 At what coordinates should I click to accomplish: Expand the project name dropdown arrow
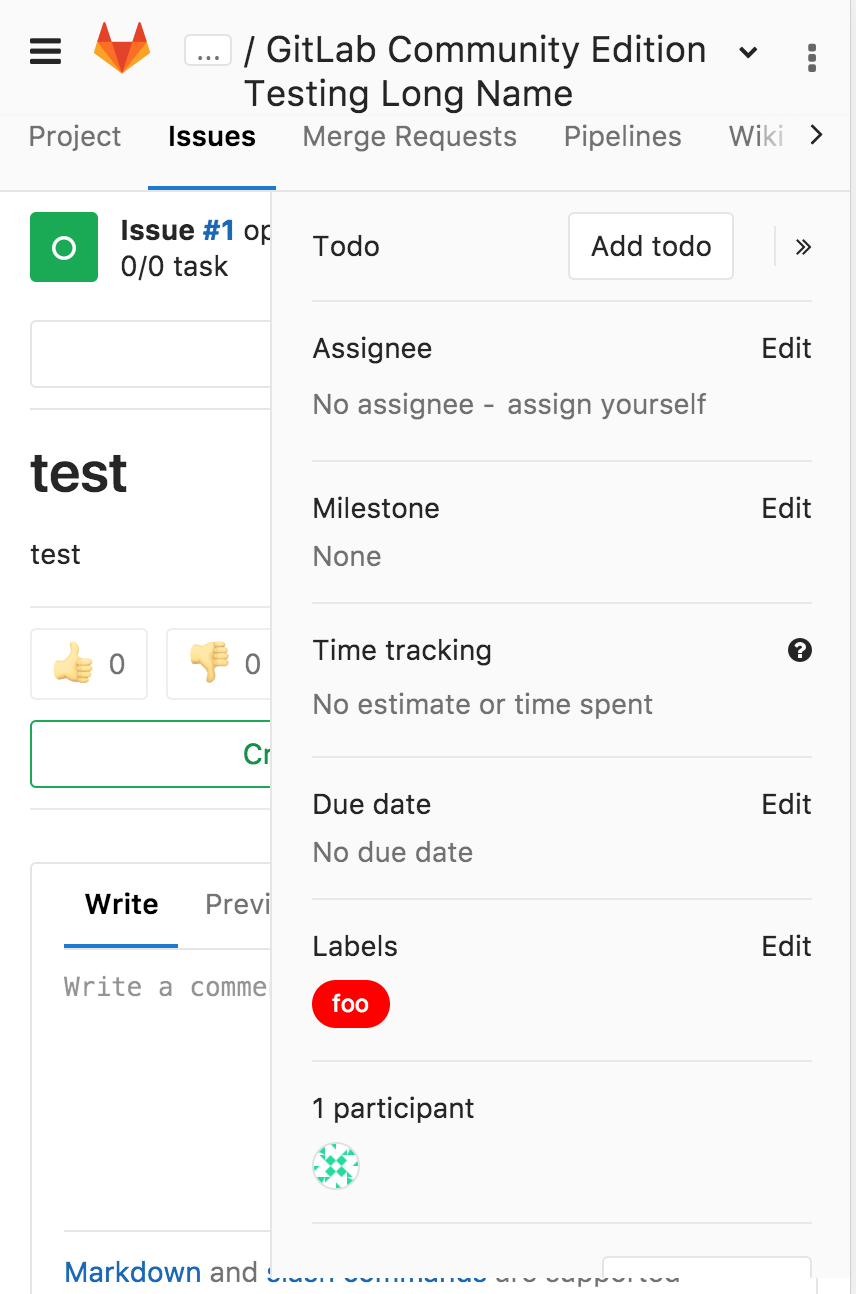point(748,52)
